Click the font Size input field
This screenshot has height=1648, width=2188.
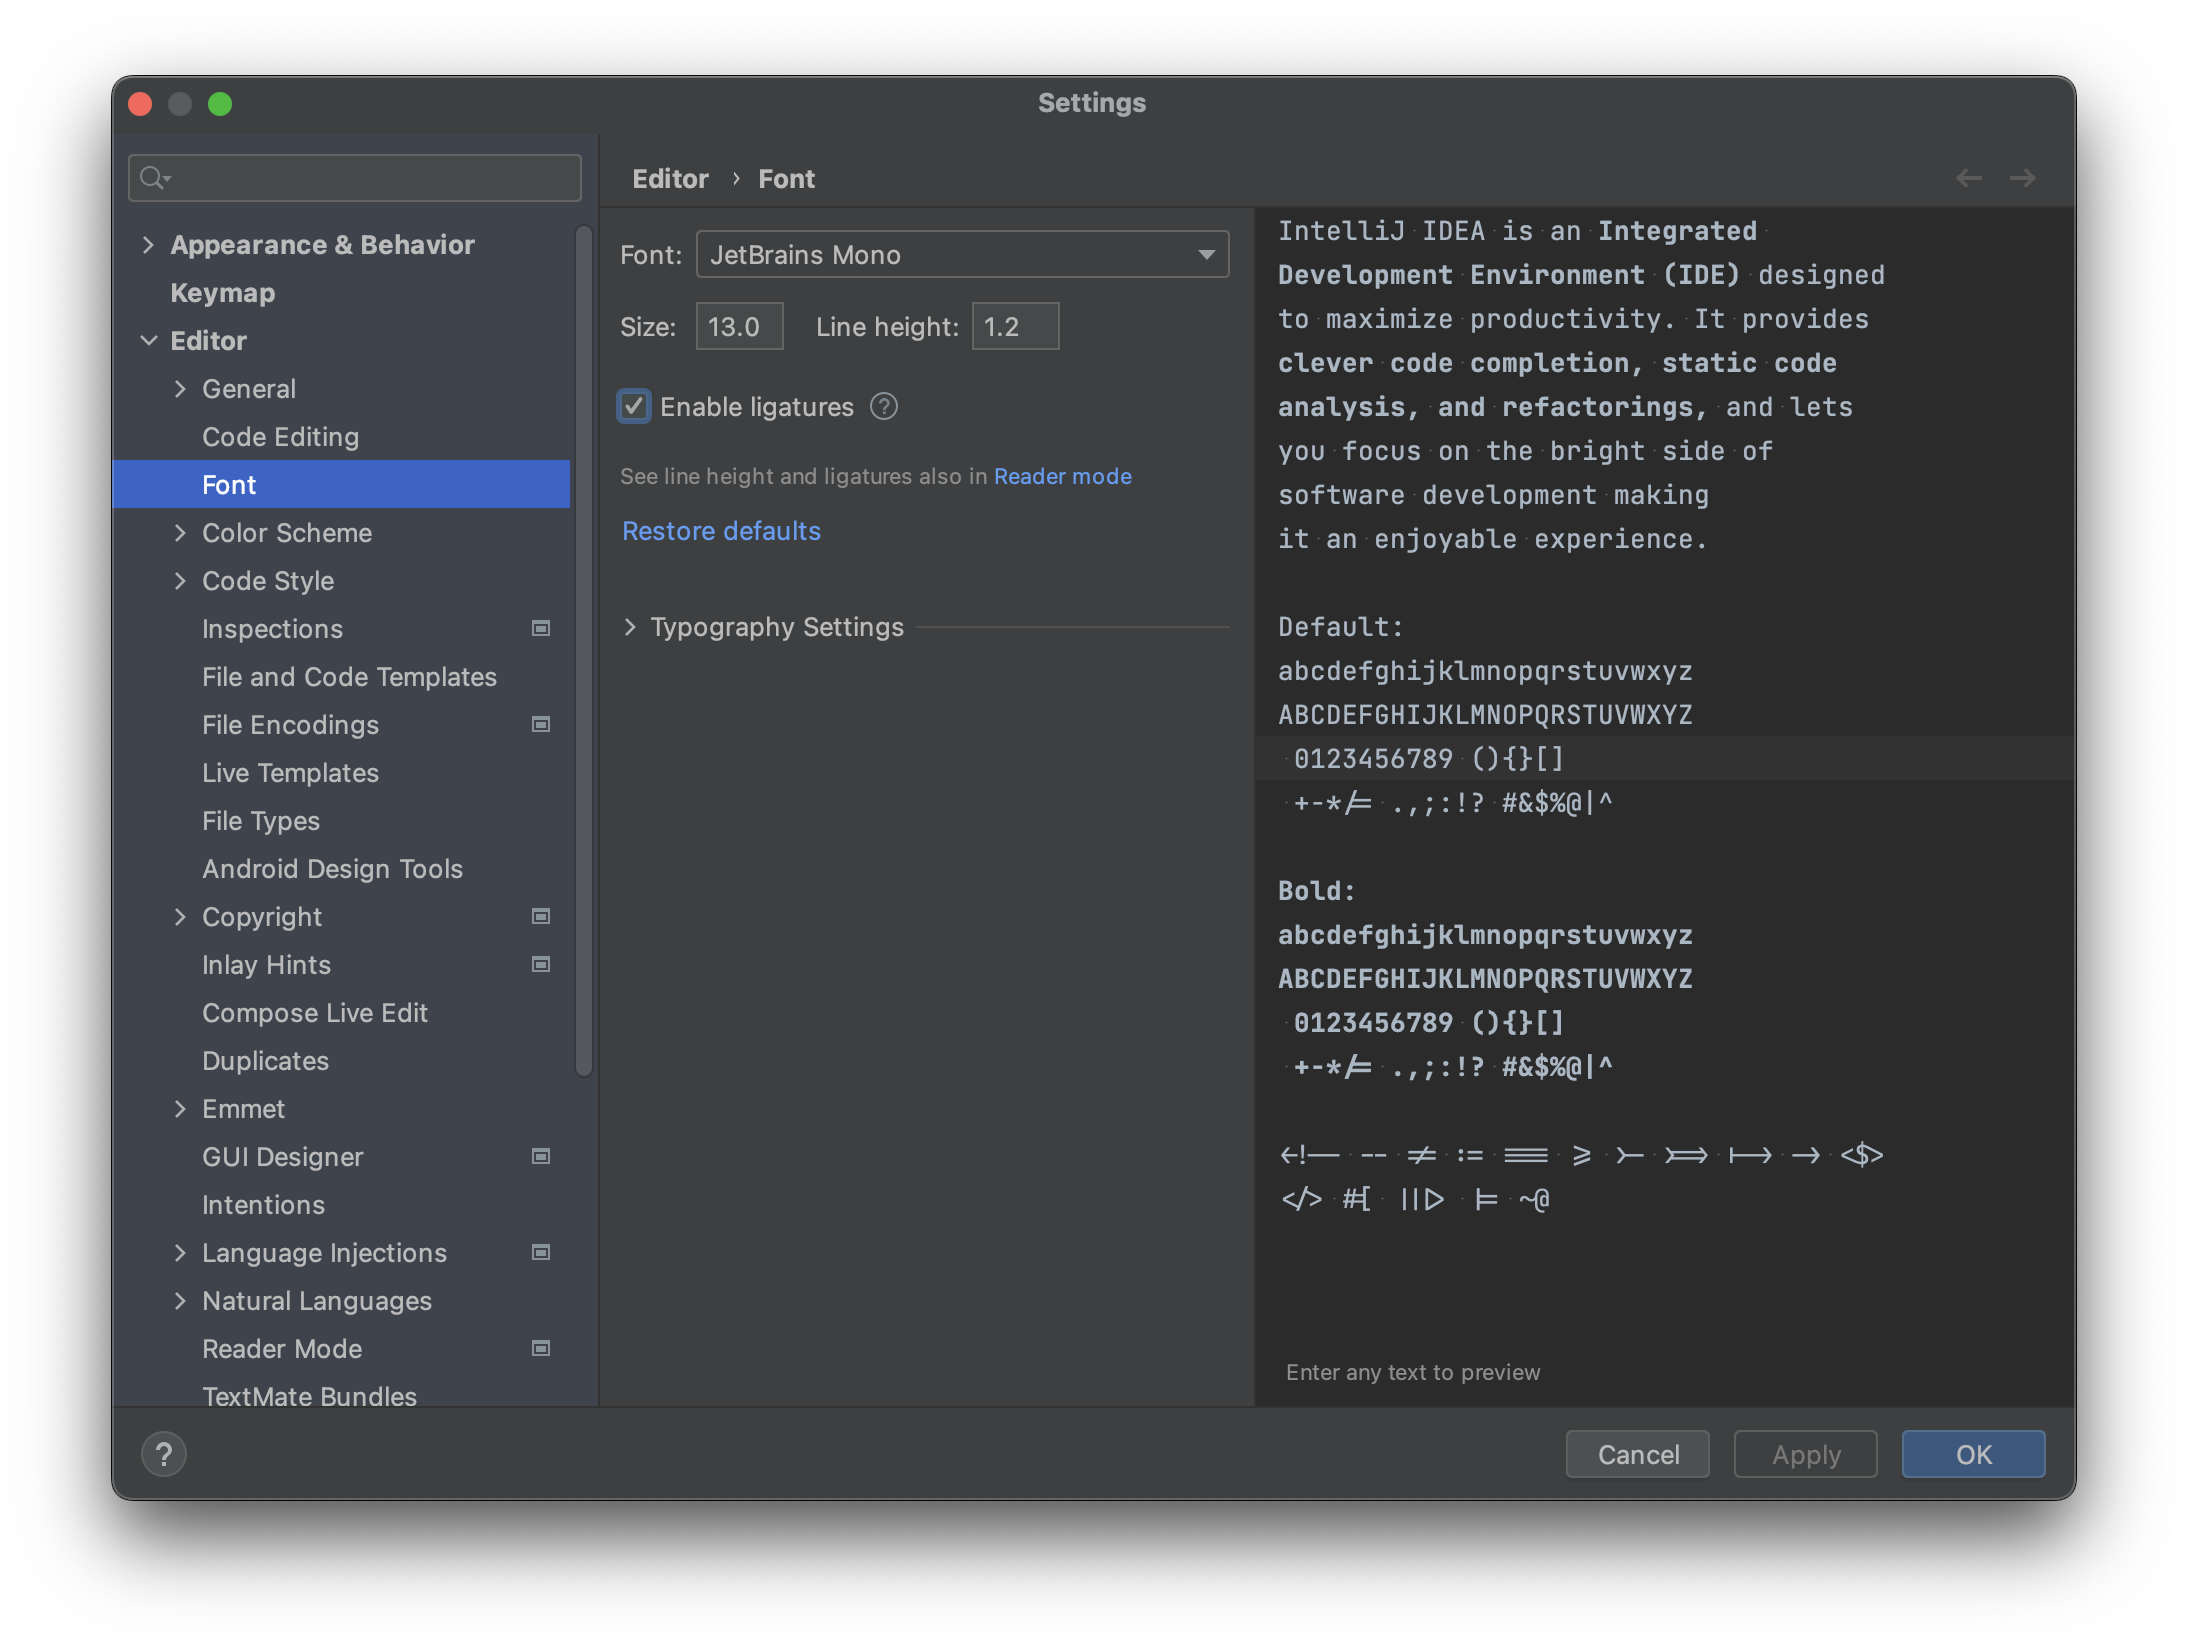point(738,327)
